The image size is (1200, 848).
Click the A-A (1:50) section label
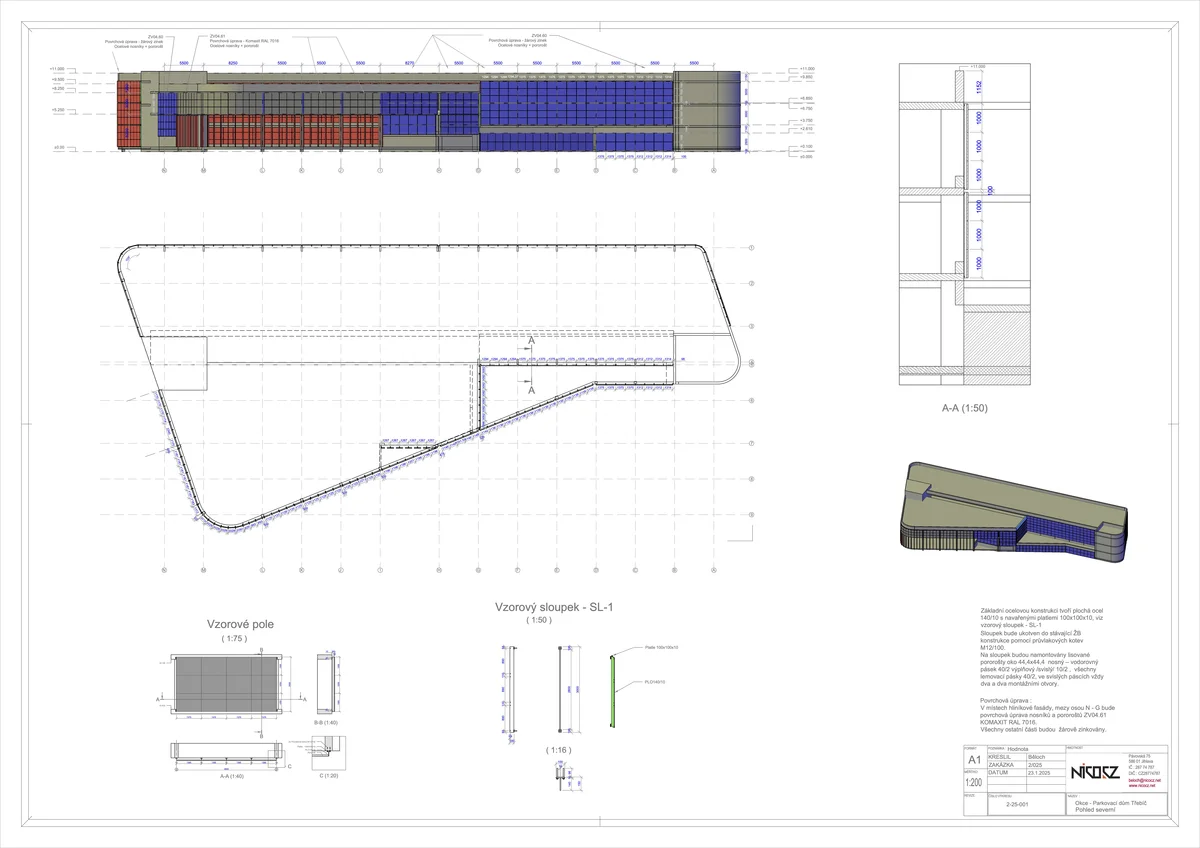point(964,409)
